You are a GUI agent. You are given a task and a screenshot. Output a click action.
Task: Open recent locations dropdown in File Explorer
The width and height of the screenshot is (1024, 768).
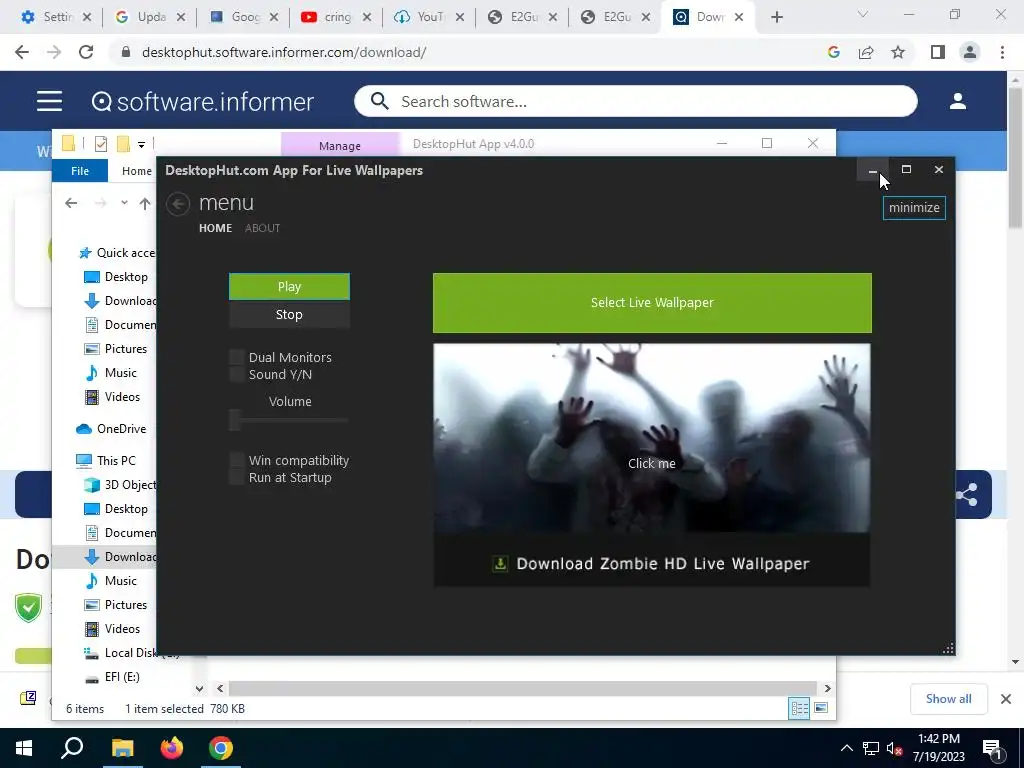click(124, 203)
